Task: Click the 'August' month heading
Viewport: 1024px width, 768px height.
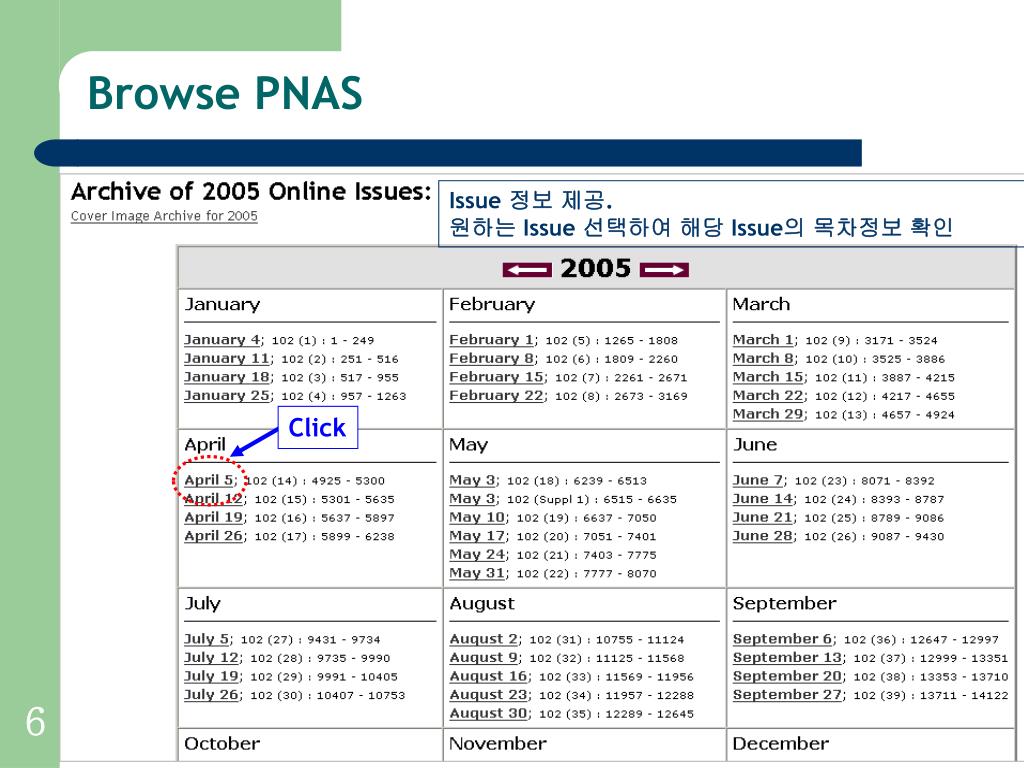Action: point(482,604)
